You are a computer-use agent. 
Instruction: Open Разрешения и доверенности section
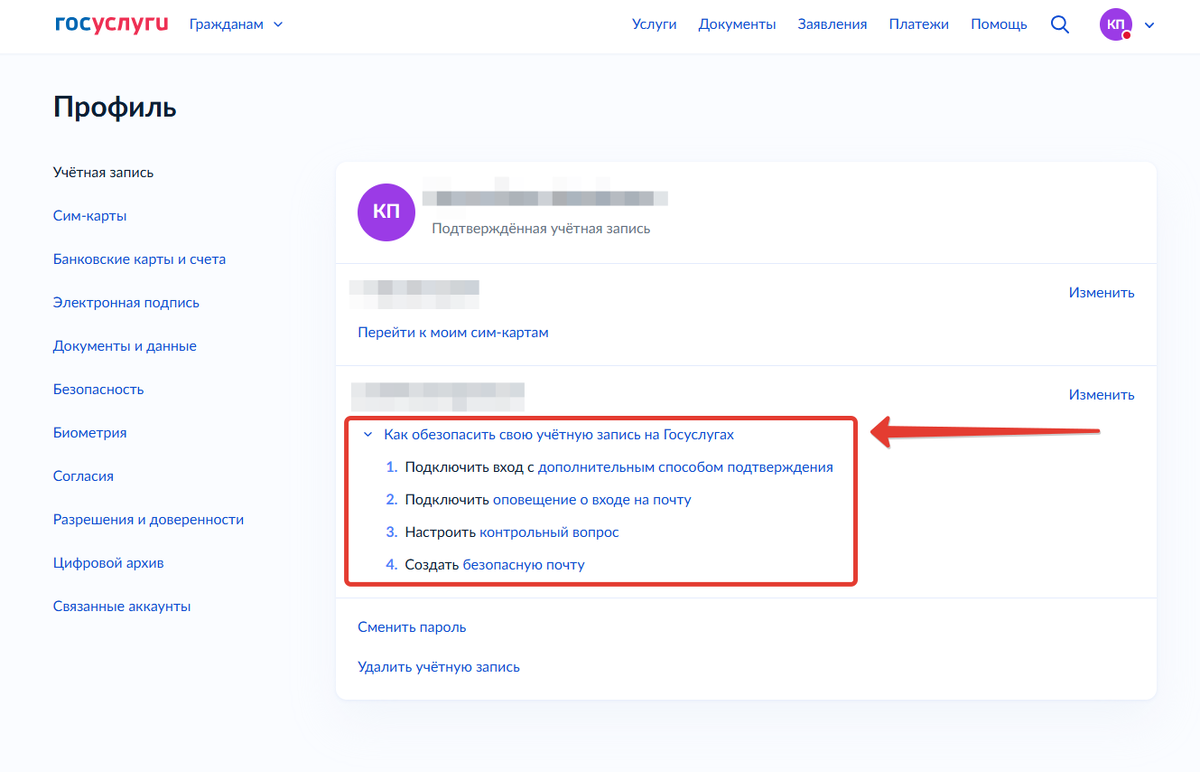(x=148, y=519)
